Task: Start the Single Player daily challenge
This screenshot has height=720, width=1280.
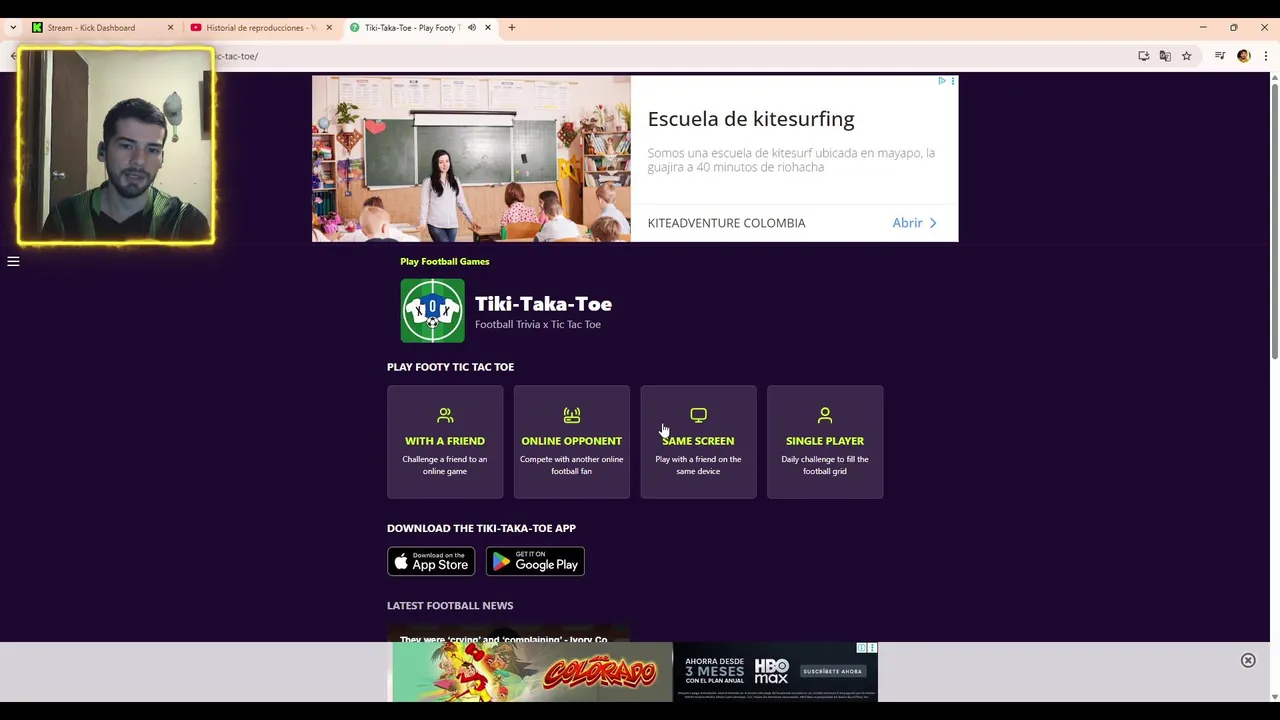Action: [x=825, y=442]
